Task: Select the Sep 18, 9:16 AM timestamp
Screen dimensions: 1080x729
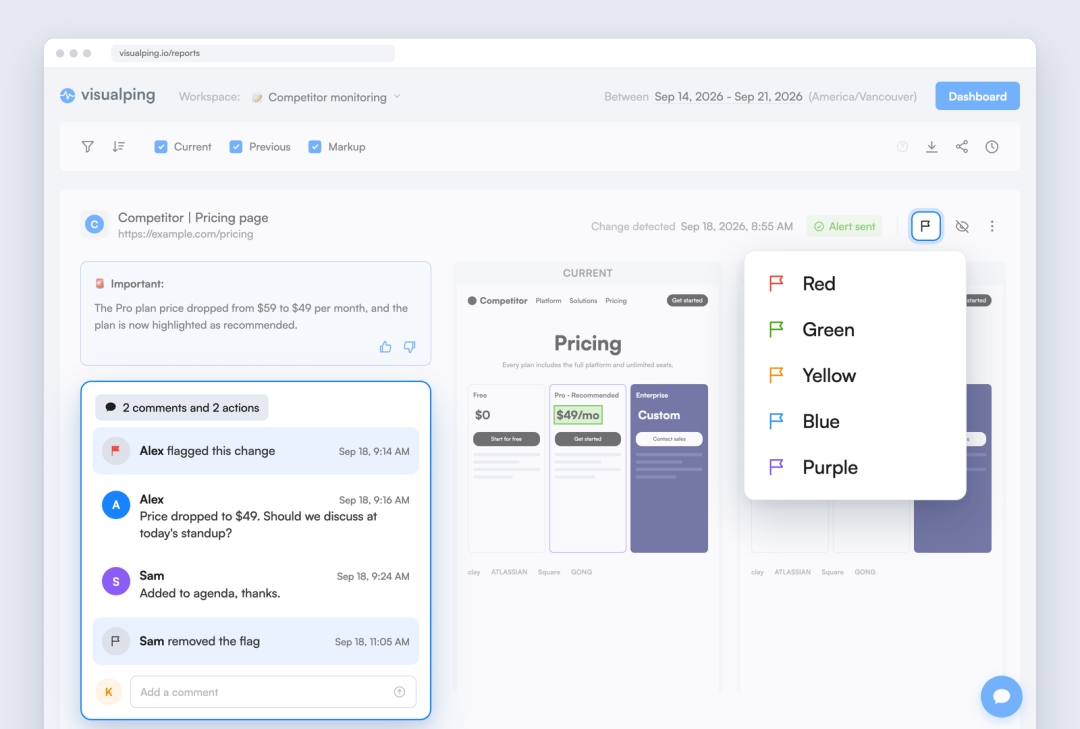Action: (x=374, y=500)
